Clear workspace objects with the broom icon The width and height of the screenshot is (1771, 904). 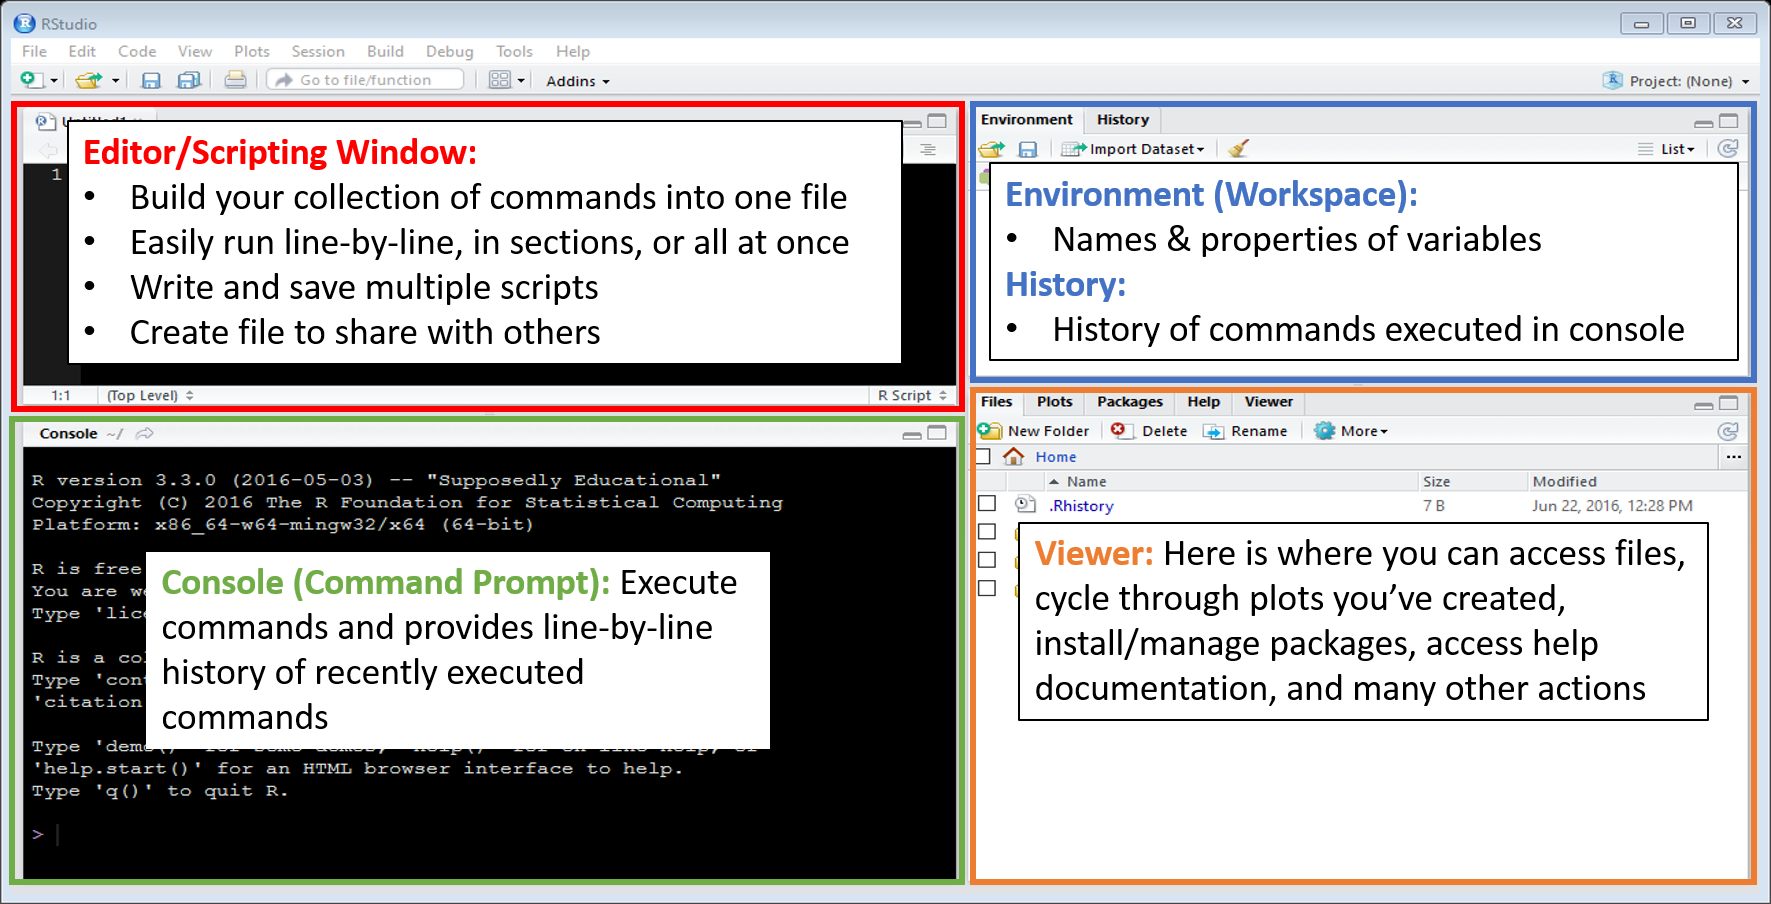pos(1238,149)
